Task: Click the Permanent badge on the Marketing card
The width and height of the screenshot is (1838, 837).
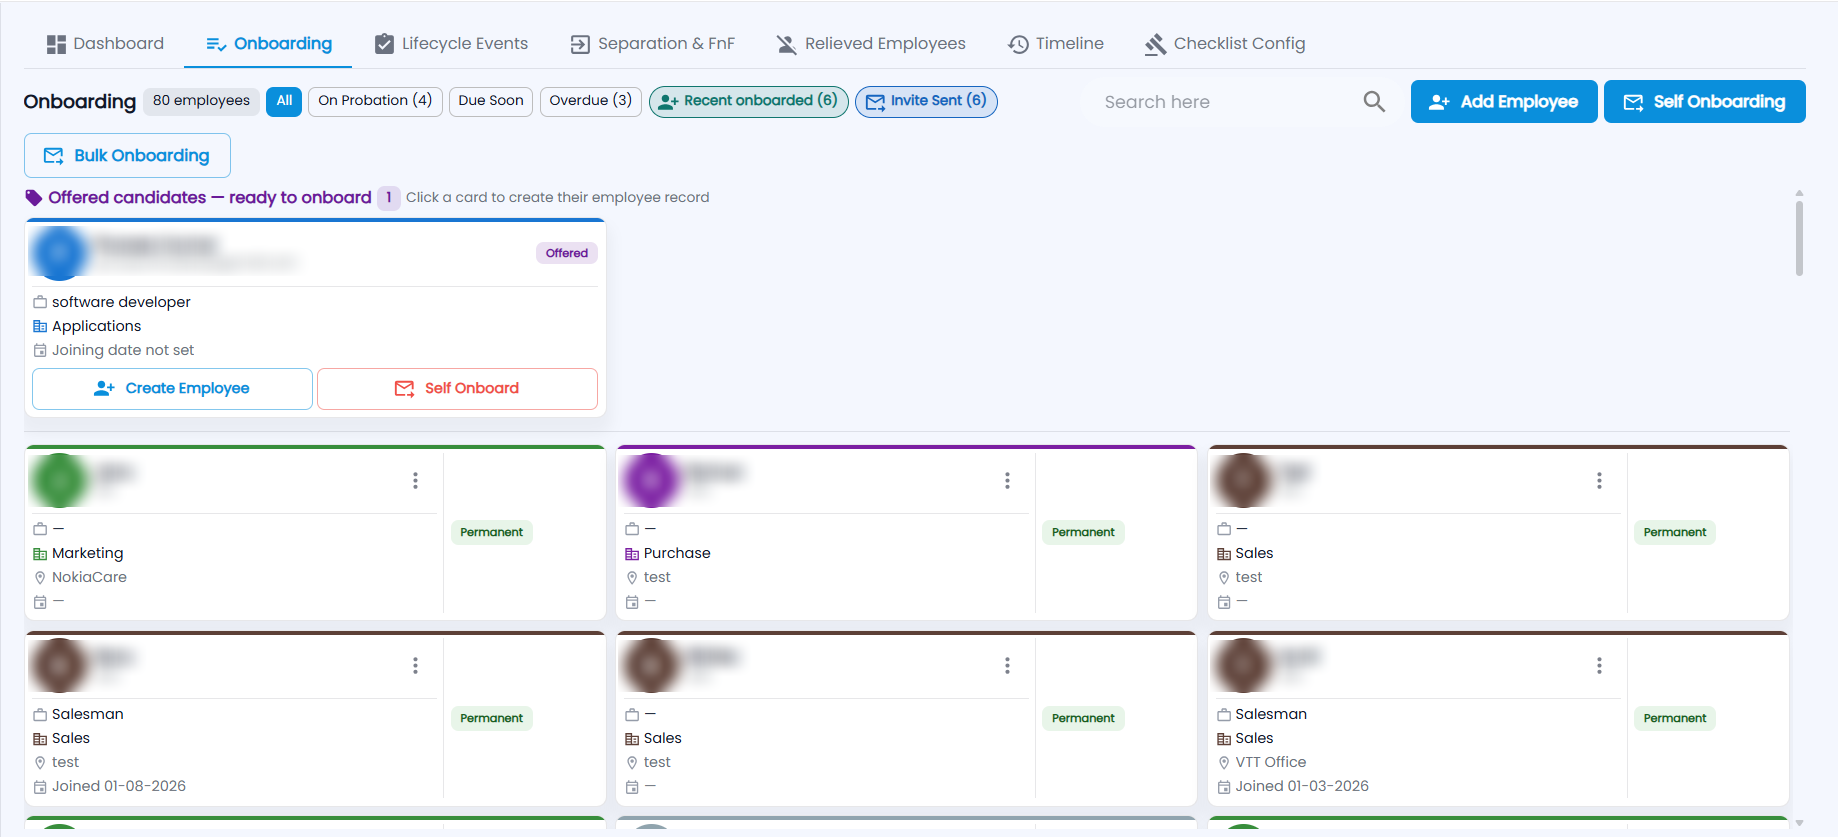Action: pos(491,533)
